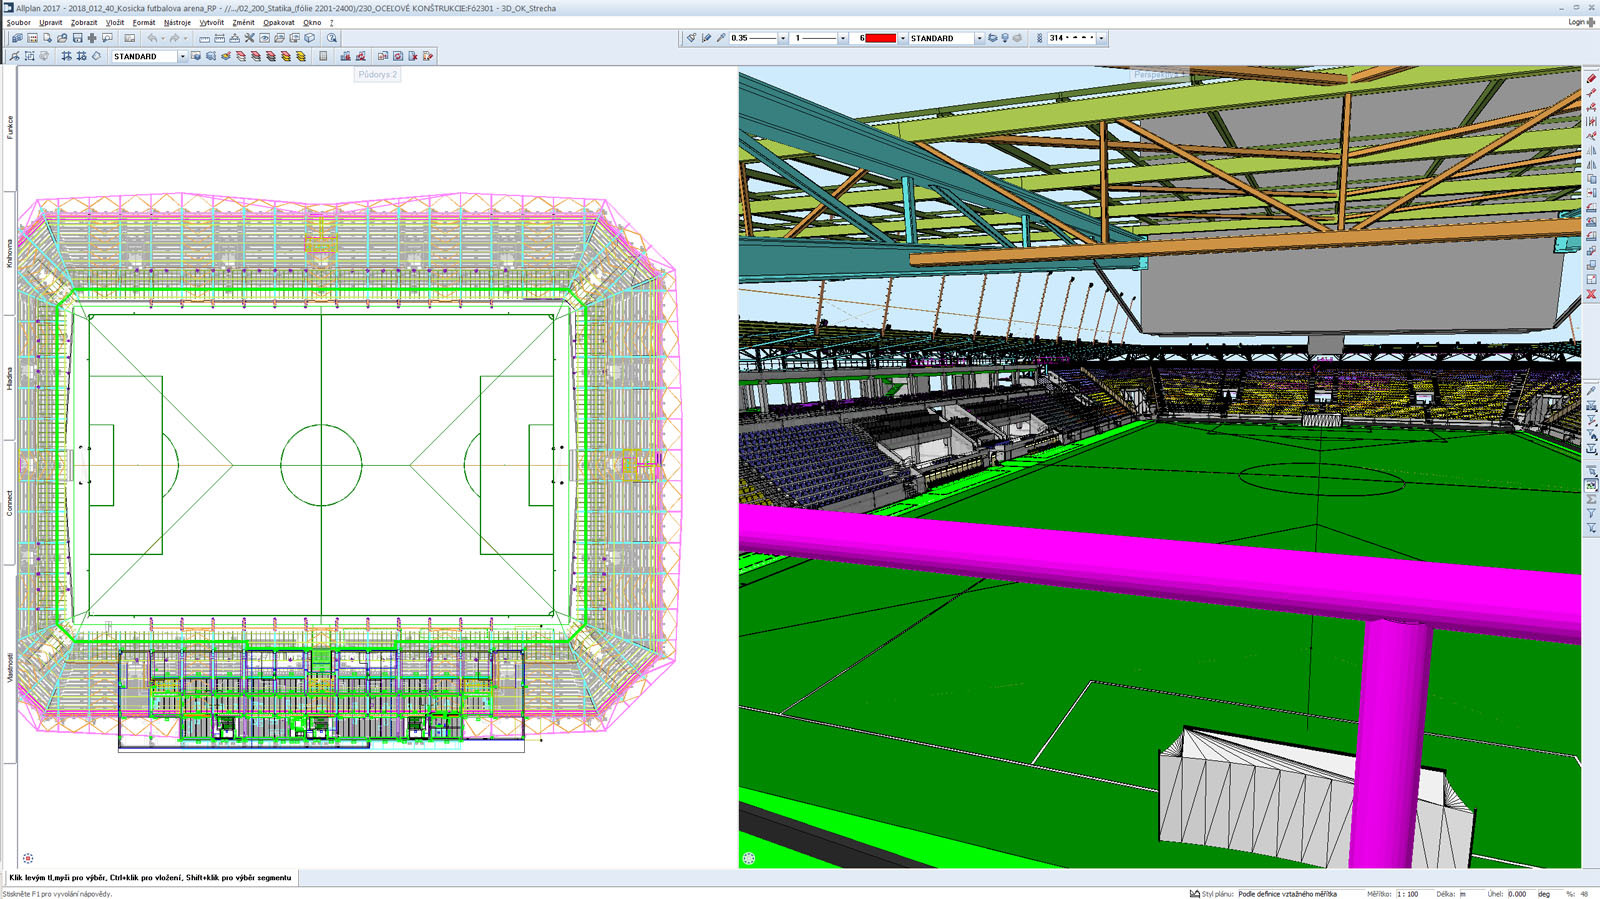1600x899 pixels.
Task: Click the Undo arrow icon
Action: (153, 38)
